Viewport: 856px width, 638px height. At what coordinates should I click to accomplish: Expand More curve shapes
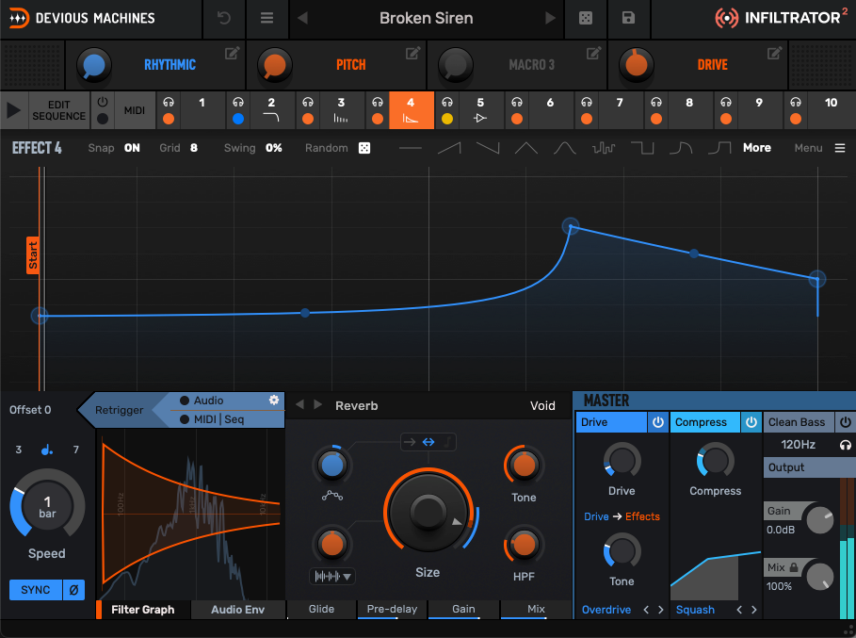point(757,148)
